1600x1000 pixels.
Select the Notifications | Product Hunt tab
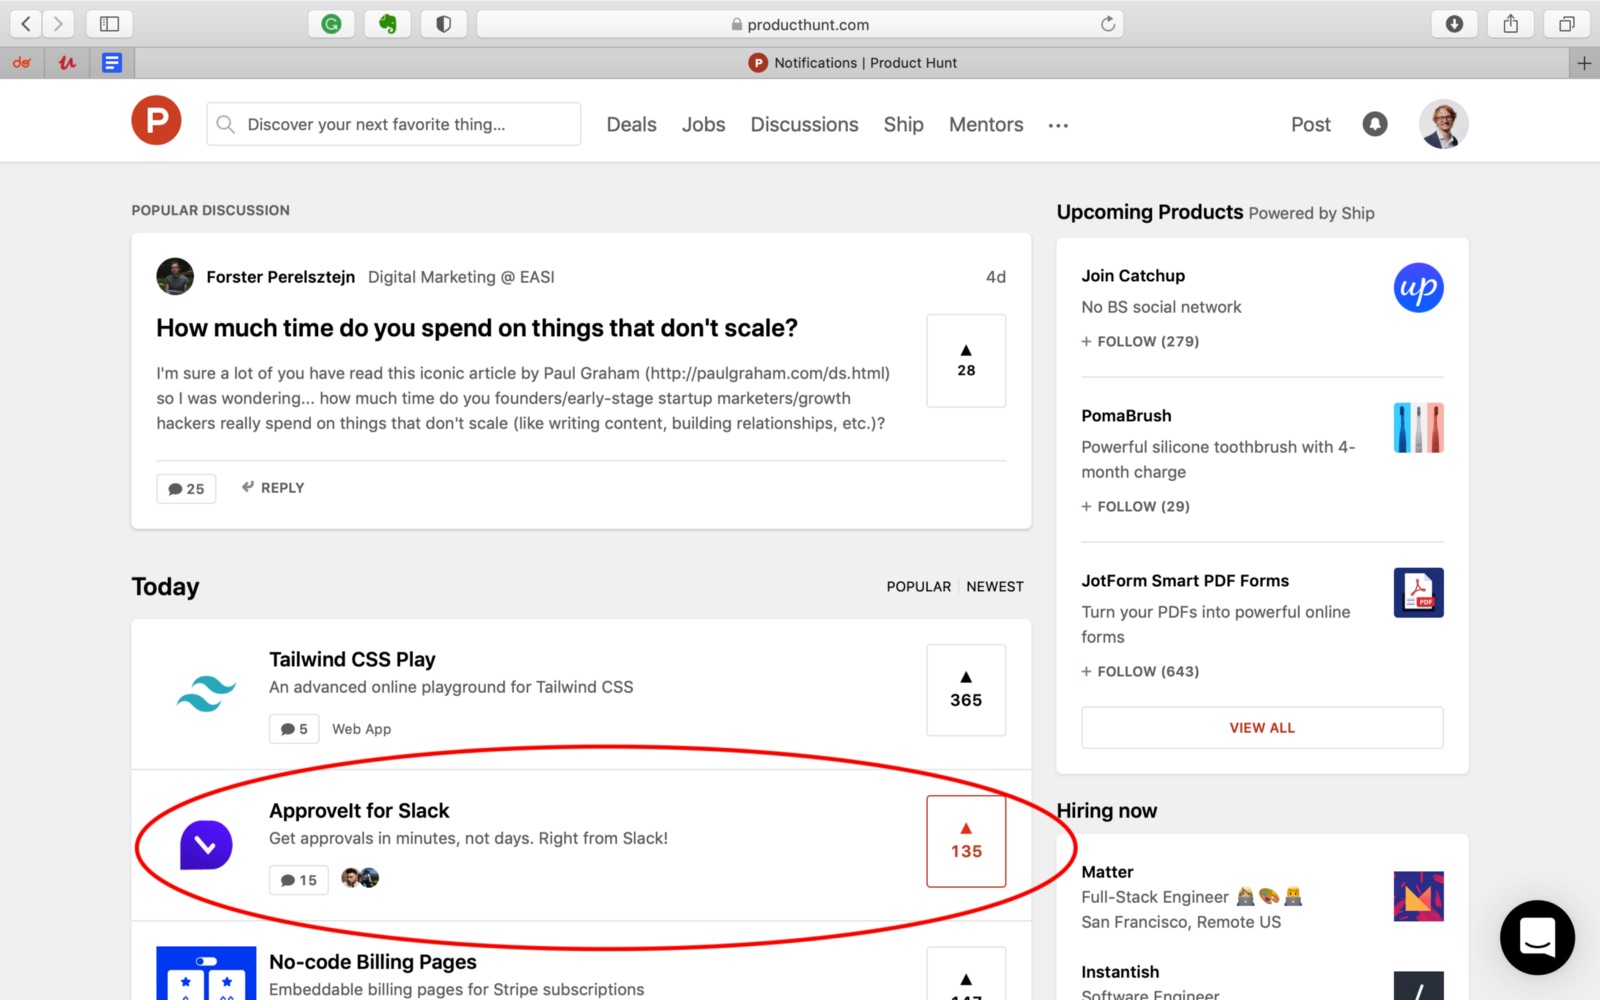[x=852, y=63]
